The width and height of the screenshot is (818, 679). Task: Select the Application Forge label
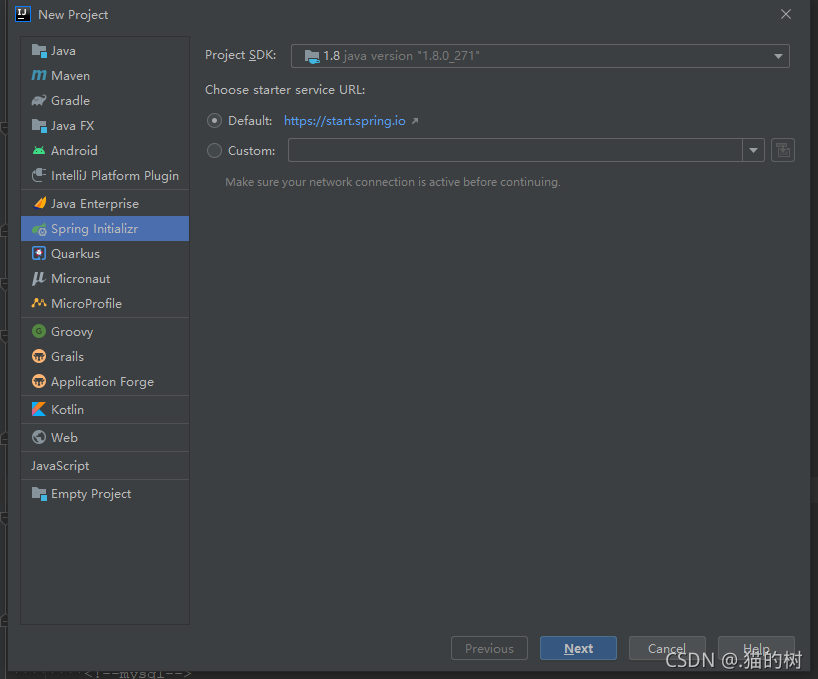point(102,382)
